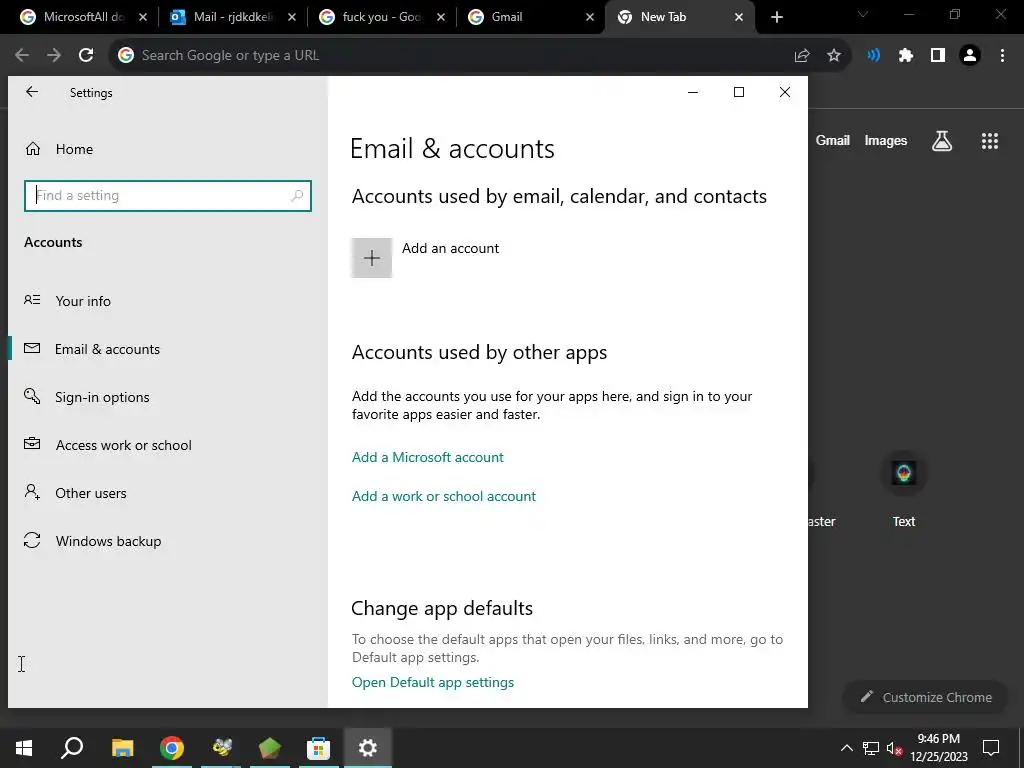Toggle Chrome side panel icon
Image resolution: width=1024 pixels, height=768 pixels.
pos(938,56)
